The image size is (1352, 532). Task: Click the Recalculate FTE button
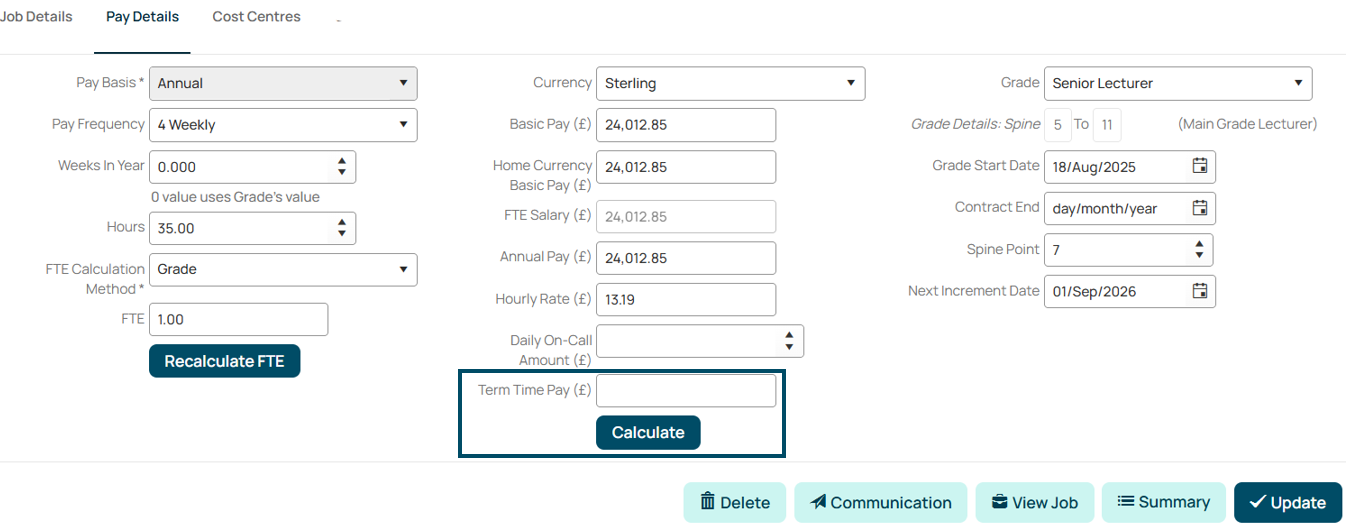(x=224, y=361)
